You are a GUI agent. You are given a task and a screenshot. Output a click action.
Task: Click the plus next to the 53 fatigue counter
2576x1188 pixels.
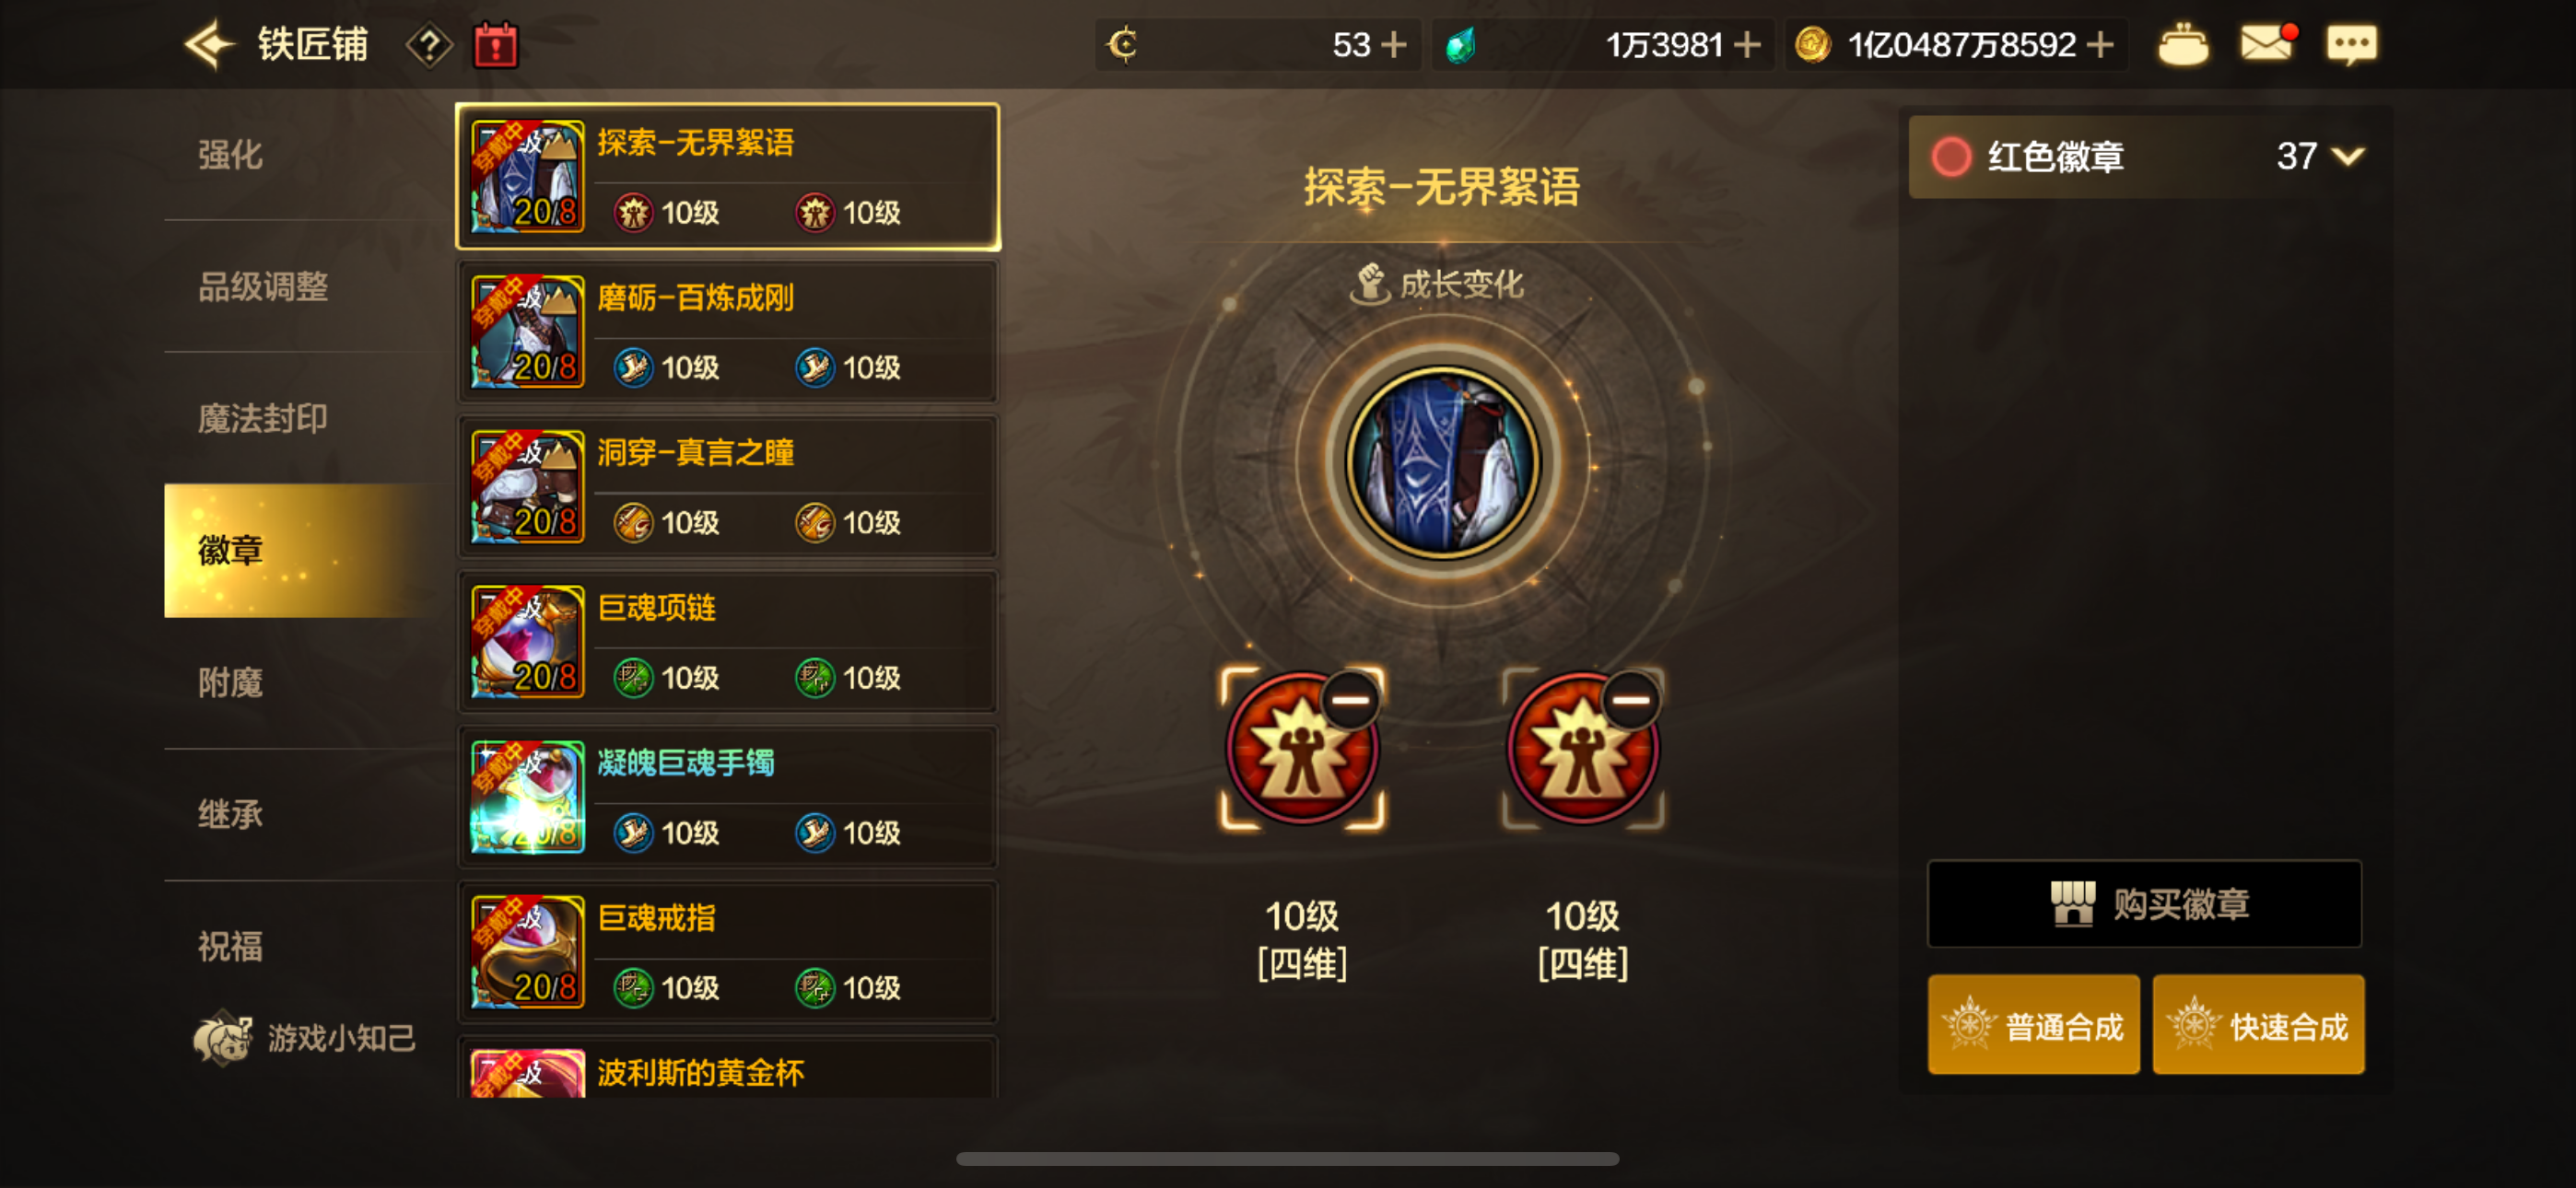click(x=1393, y=45)
